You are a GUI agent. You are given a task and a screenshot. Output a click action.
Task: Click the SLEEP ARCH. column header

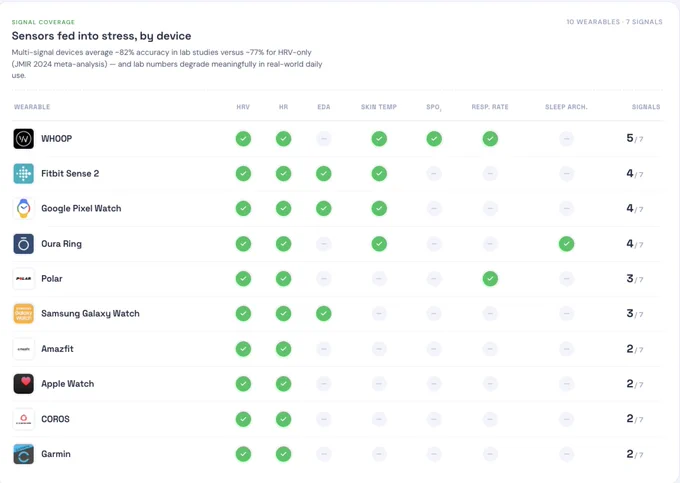566,107
